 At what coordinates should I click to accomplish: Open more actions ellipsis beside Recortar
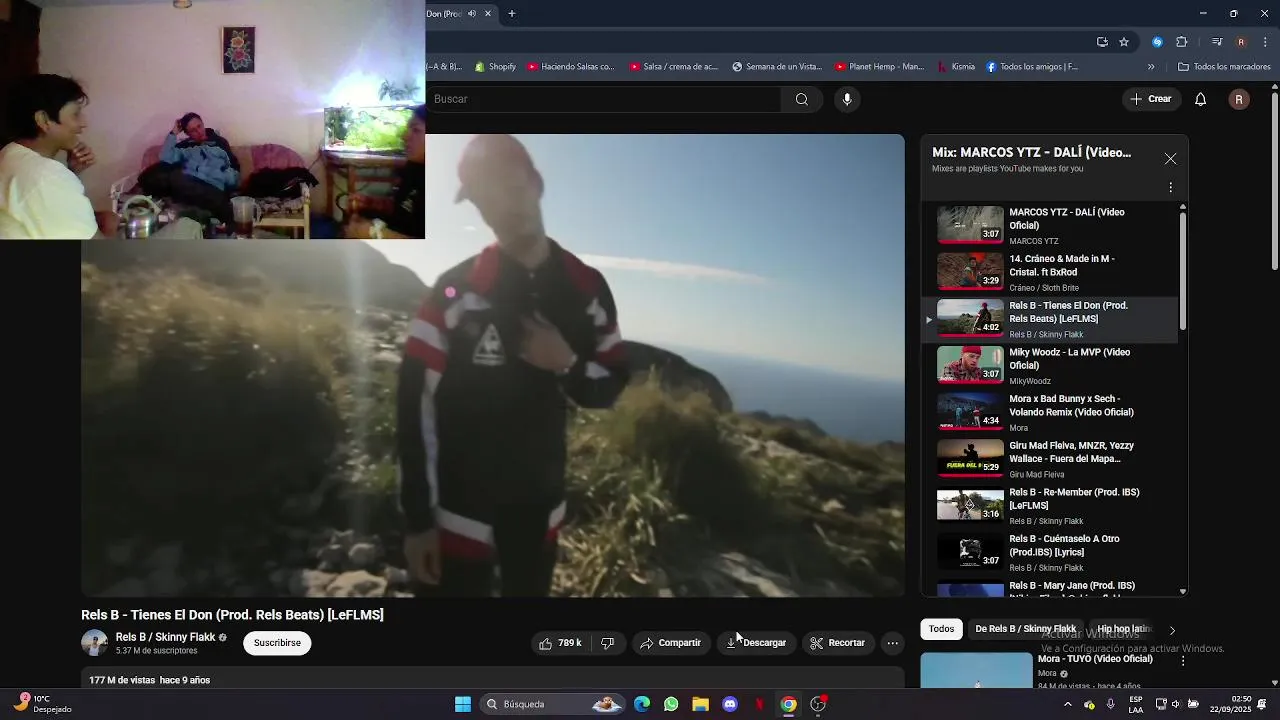click(x=893, y=643)
